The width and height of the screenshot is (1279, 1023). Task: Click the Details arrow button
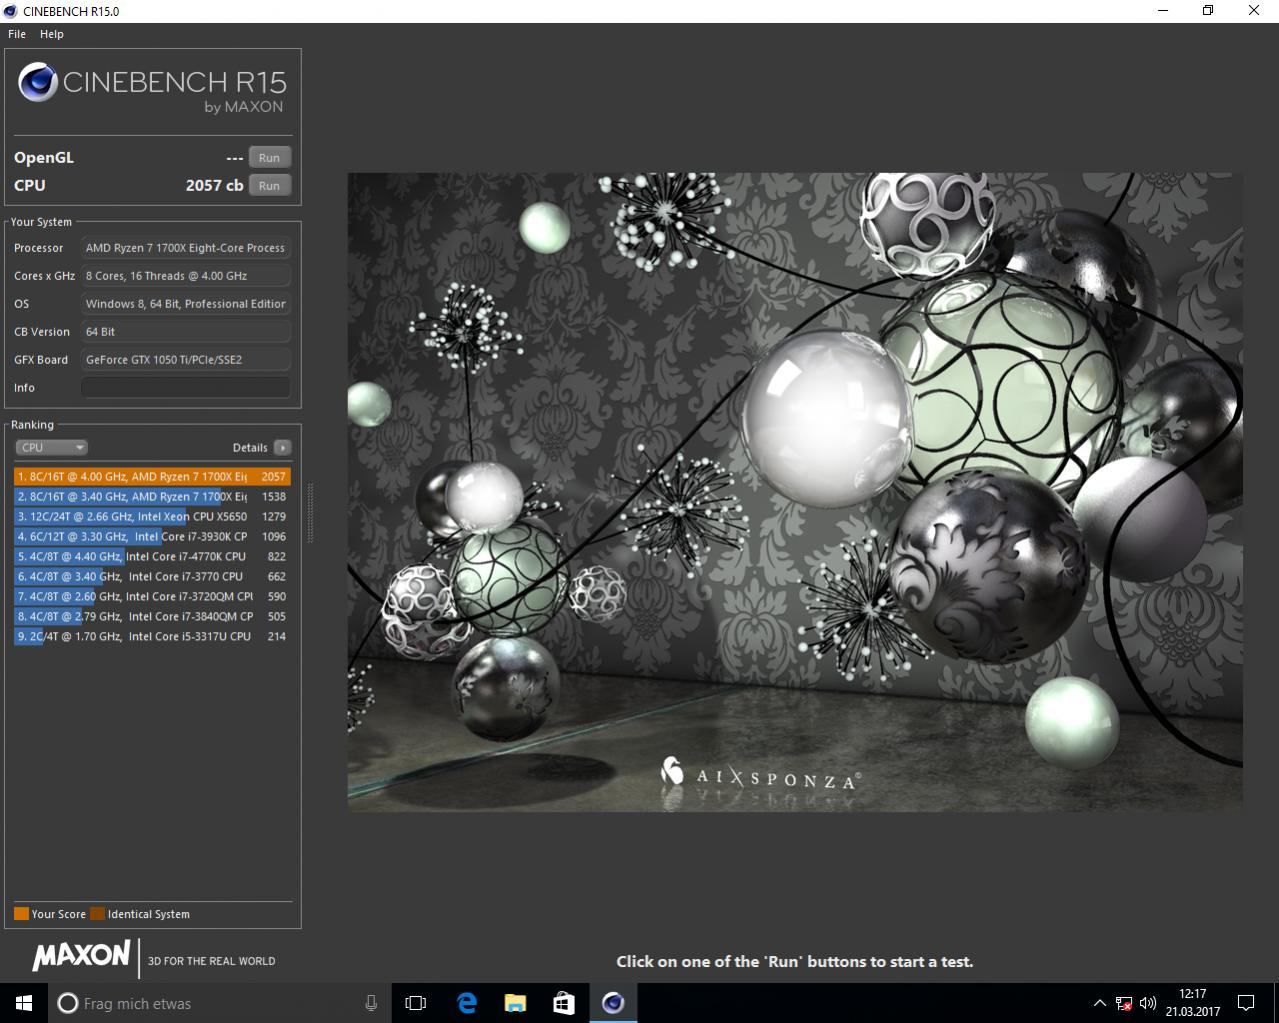tap(282, 448)
